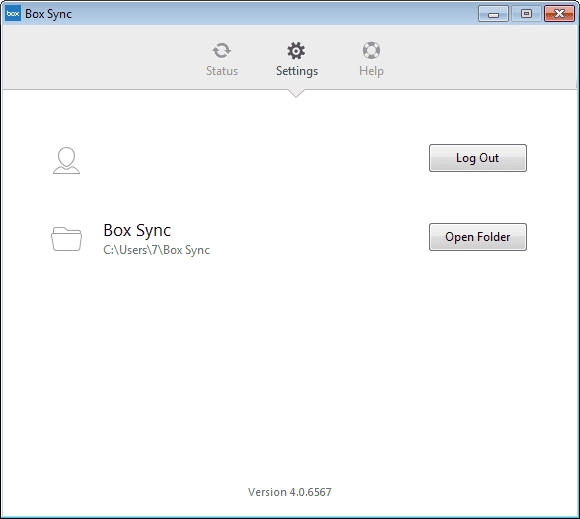Click the Version 4.0.6567 text
The width and height of the screenshot is (580, 519).
[x=290, y=492]
